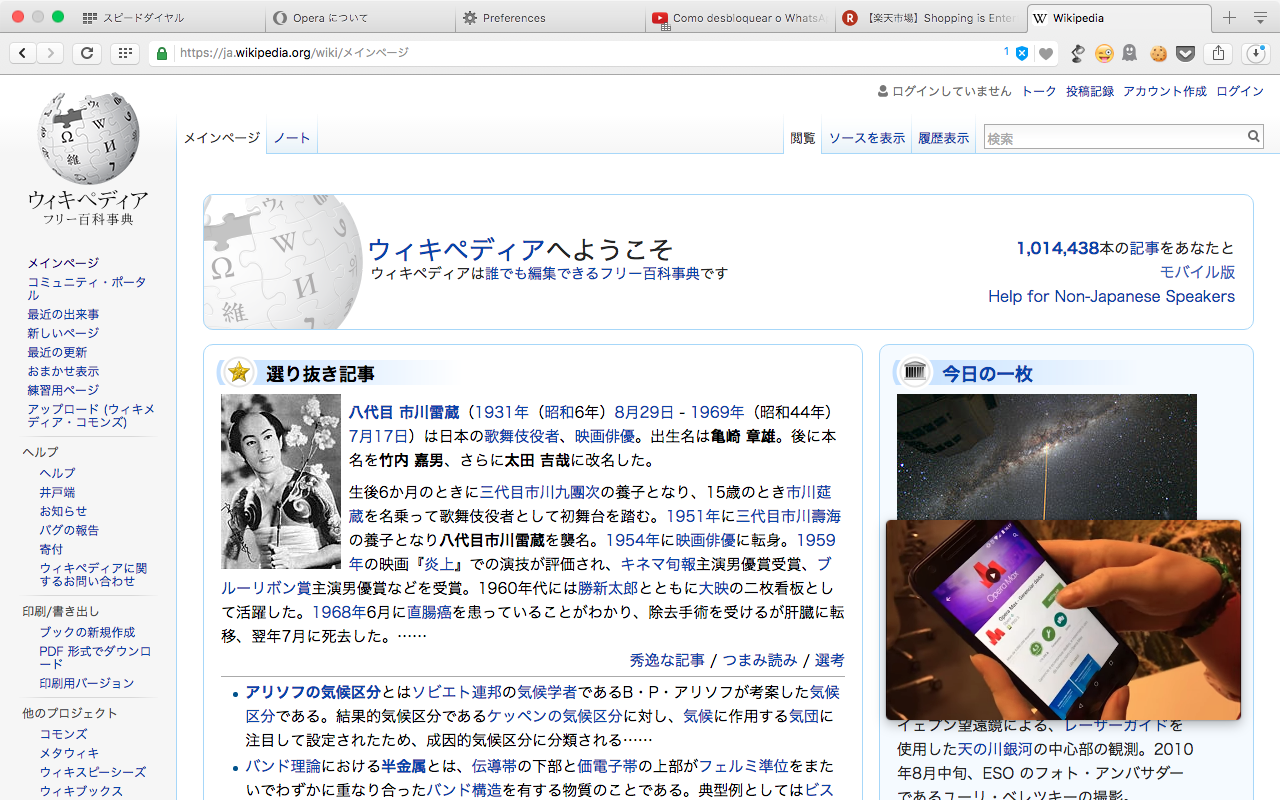Open the ad blocker shield icon
The width and height of the screenshot is (1280, 800).
(x=1022, y=53)
